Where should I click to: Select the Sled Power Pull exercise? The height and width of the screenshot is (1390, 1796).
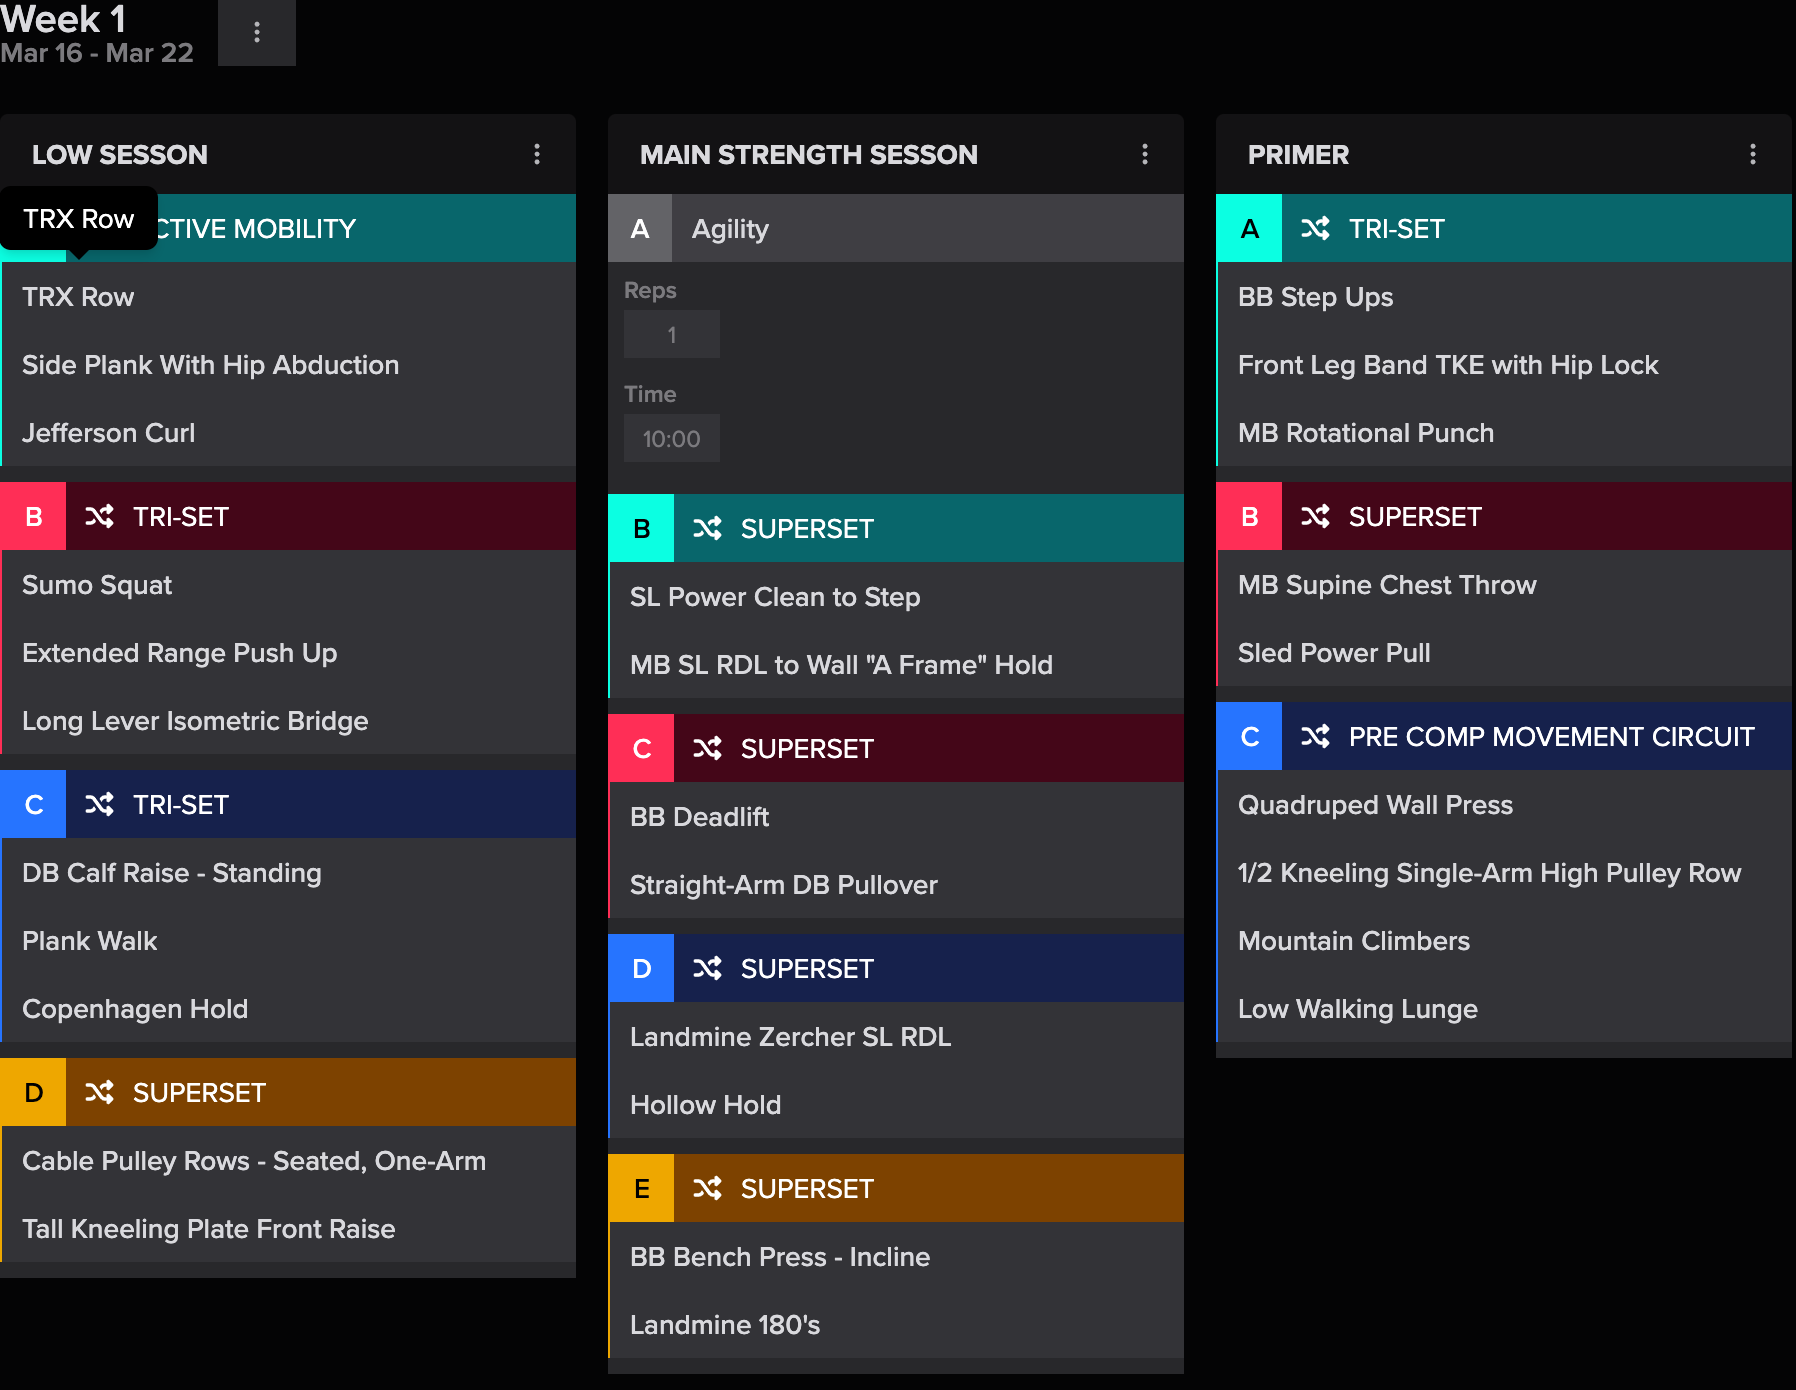coord(1504,652)
